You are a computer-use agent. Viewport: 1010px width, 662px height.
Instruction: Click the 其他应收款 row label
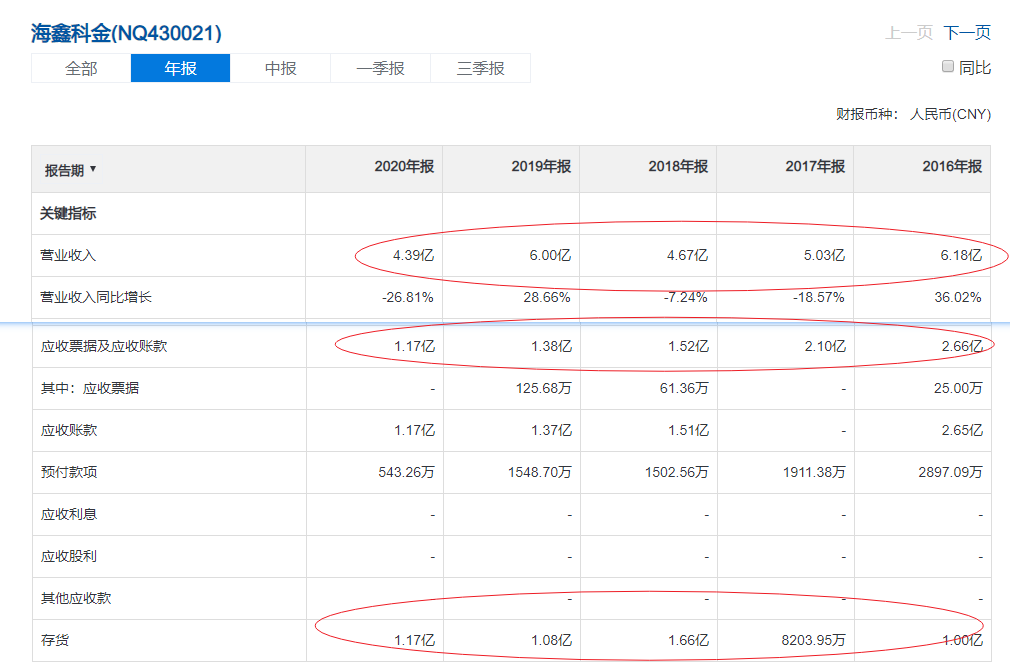76,598
